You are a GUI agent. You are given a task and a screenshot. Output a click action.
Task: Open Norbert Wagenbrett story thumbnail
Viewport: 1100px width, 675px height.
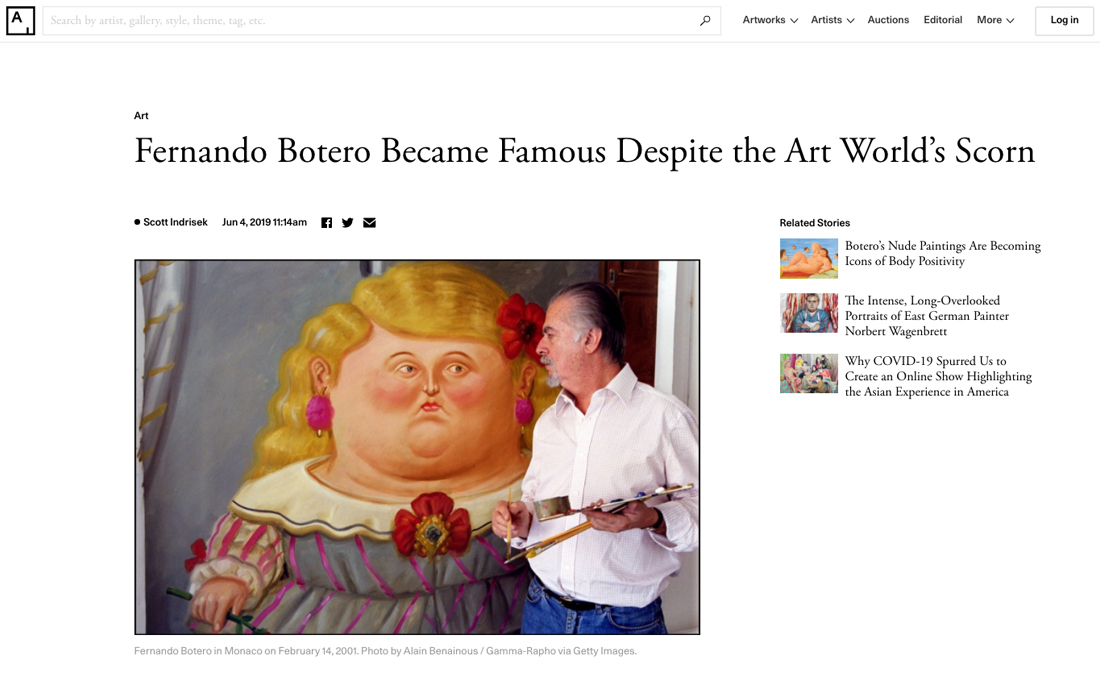pyautogui.click(x=808, y=313)
